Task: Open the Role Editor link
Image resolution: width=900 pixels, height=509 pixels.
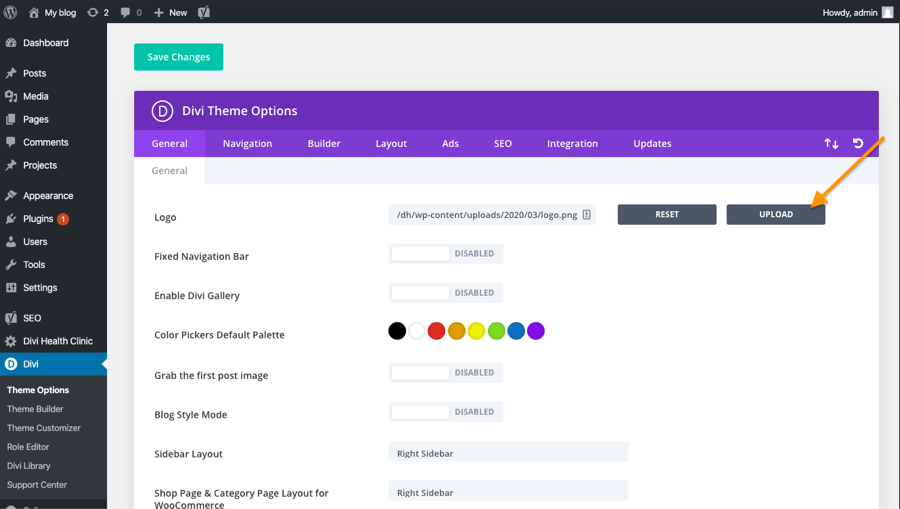Action: tap(28, 447)
